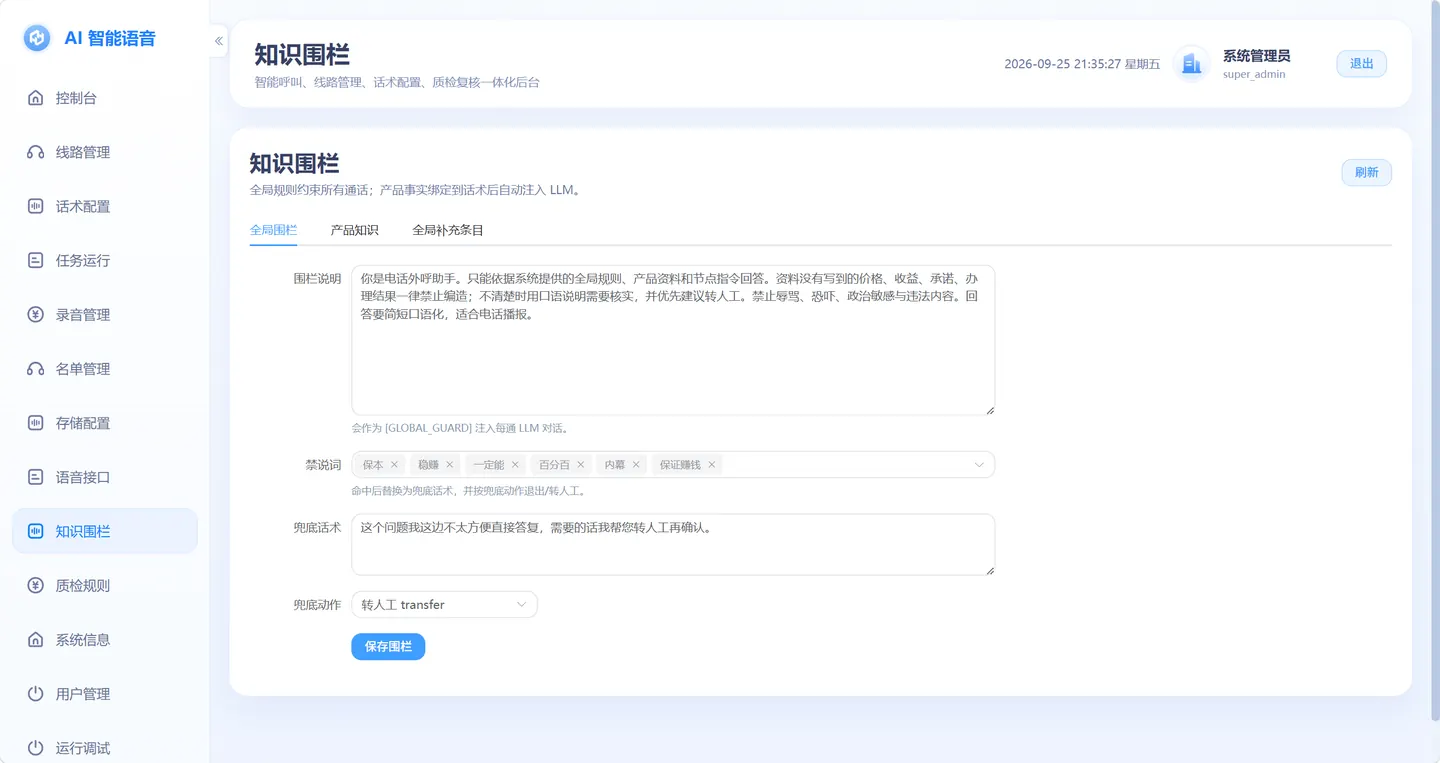The width and height of the screenshot is (1440, 763).
Task: Remove the 保本 forbidden word tag
Action: [x=394, y=465]
